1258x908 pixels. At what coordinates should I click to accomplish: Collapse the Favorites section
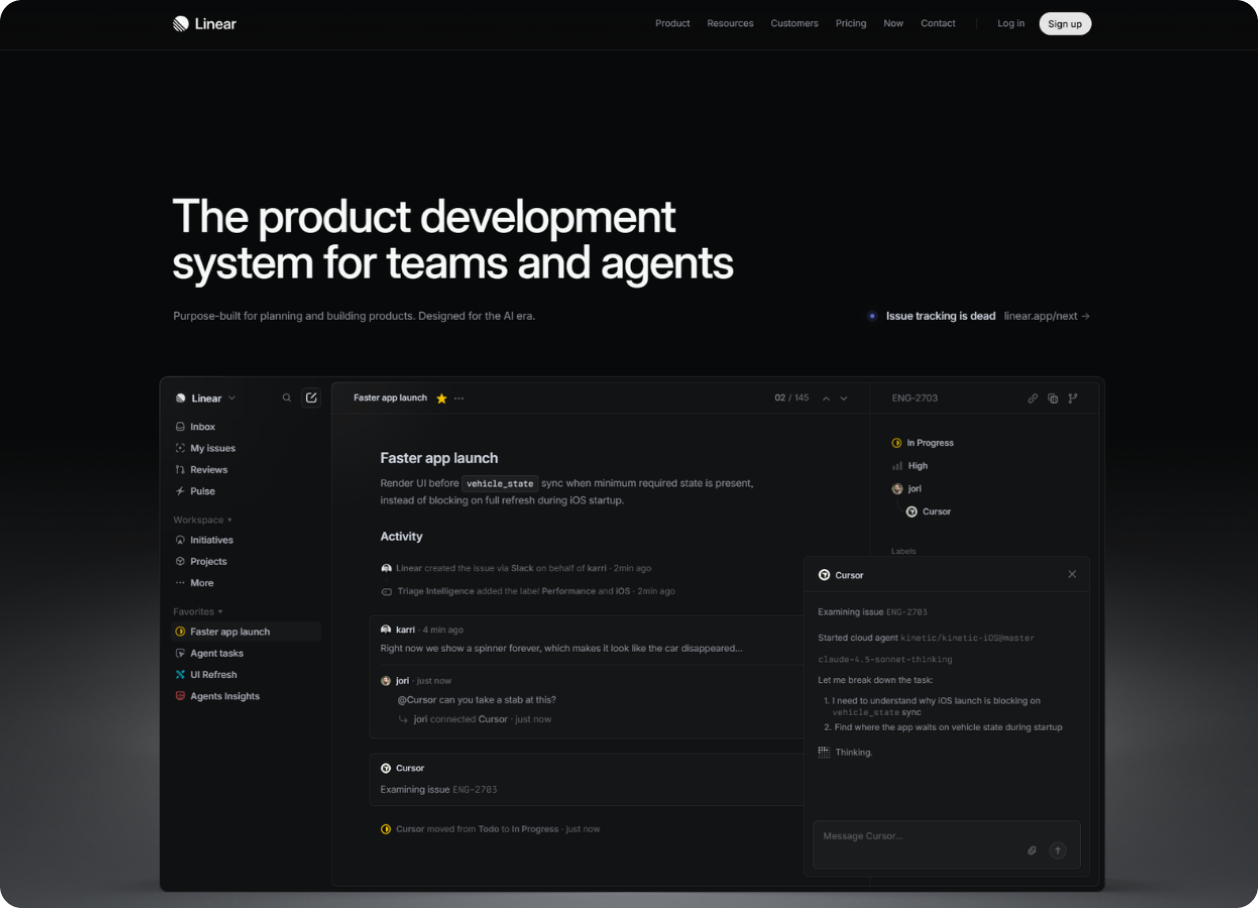pos(198,611)
